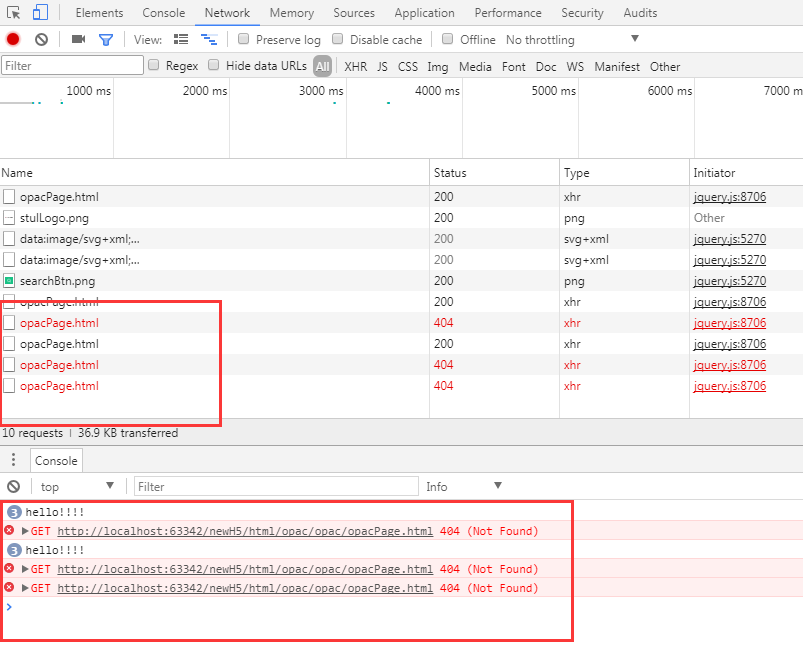The image size is (803, 656).
Task: Open the Security tab
Action: pos(582,13)
